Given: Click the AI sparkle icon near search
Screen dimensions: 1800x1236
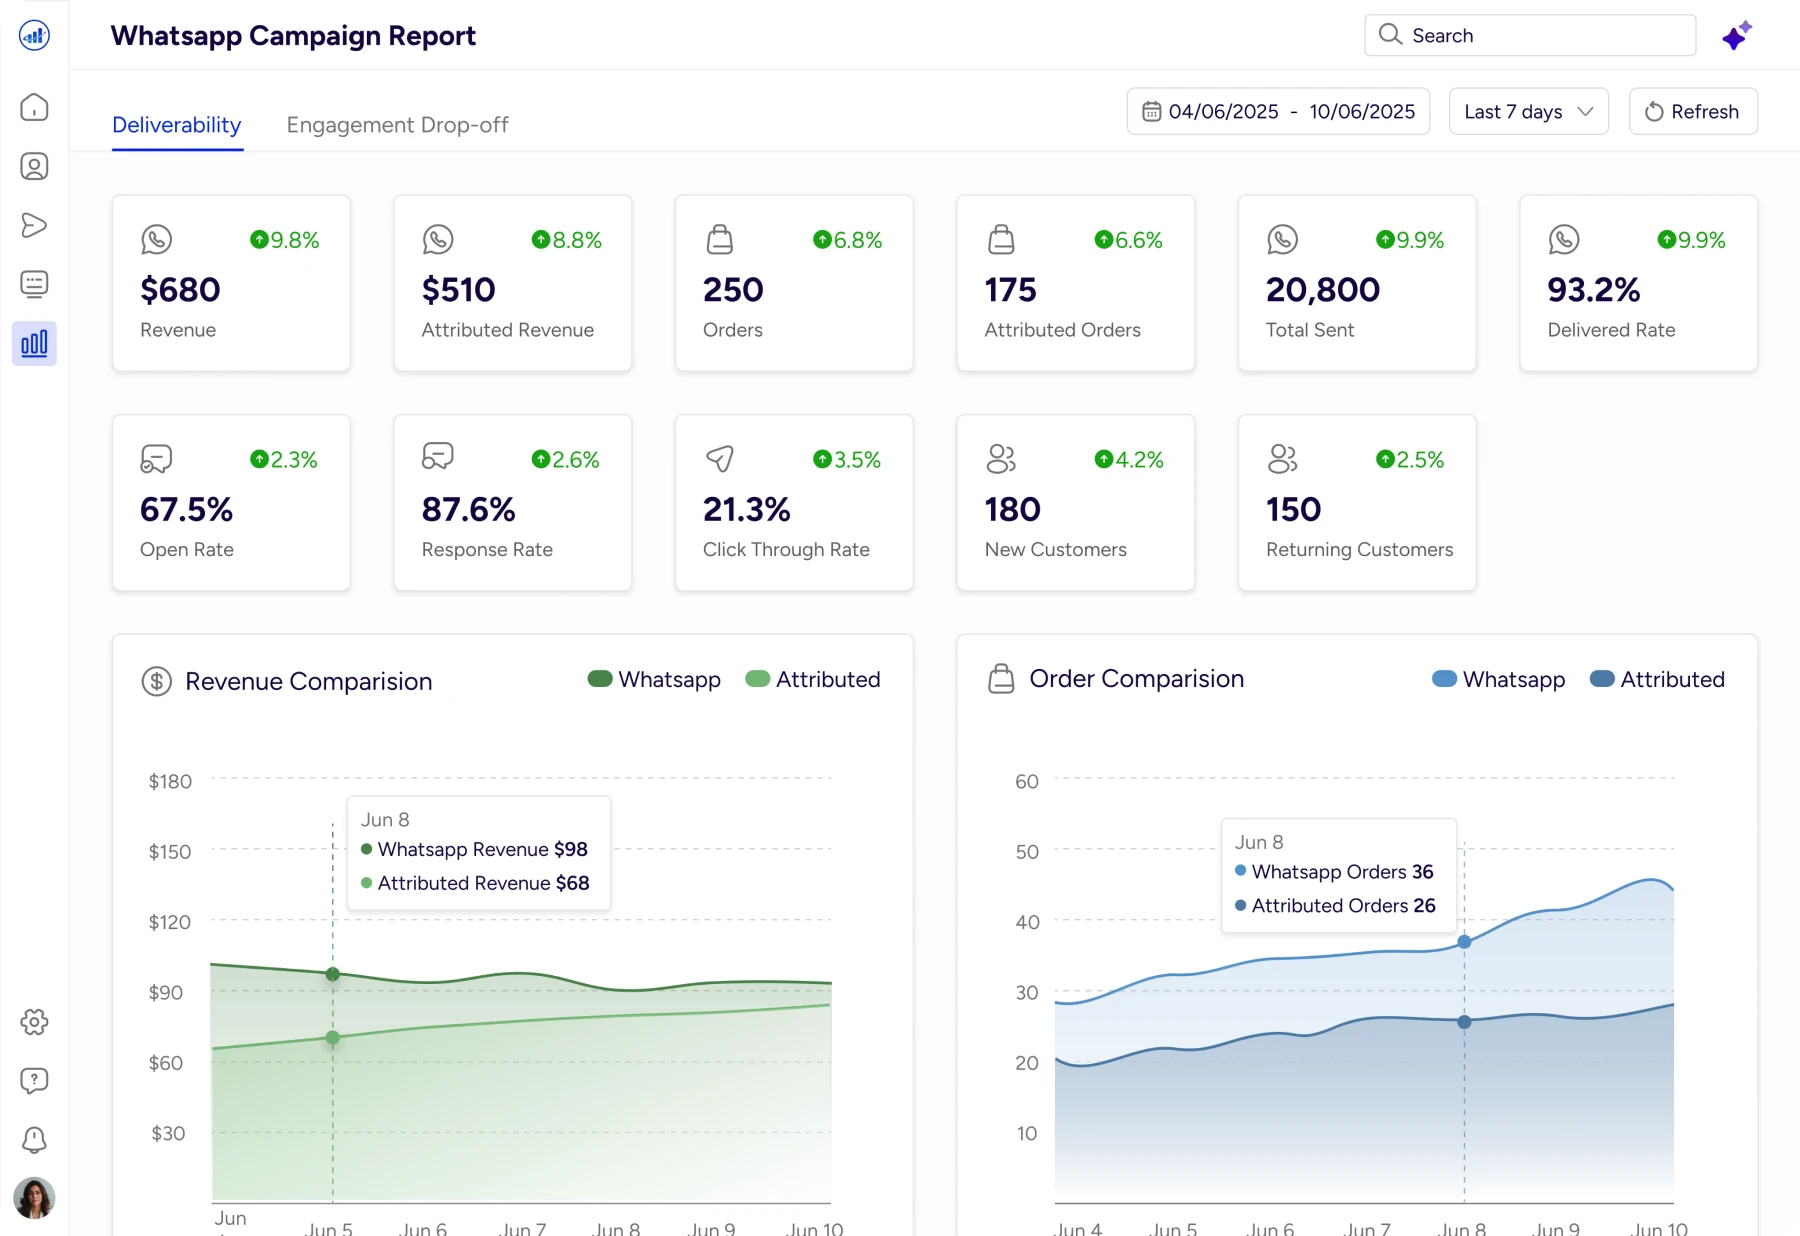Looking at the screenshot, I should click(1737, 36).
